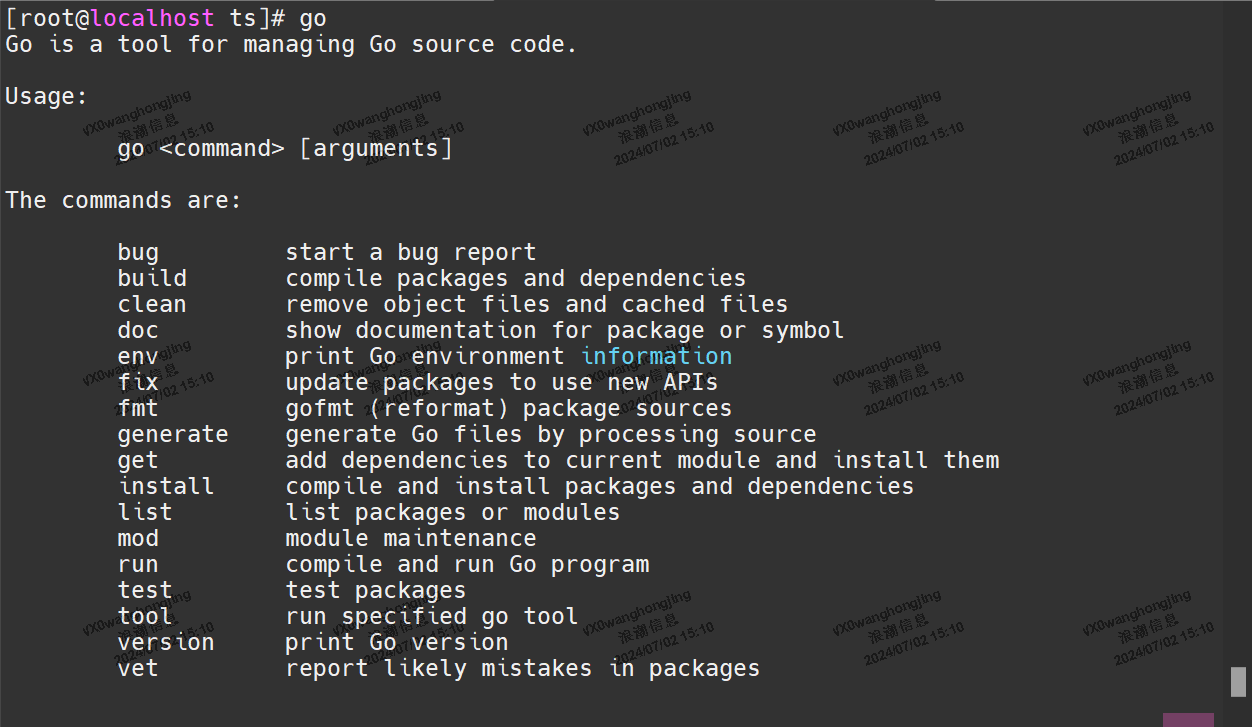Click the "doc" command entry
1252x727 pixels.
(137, 330)
